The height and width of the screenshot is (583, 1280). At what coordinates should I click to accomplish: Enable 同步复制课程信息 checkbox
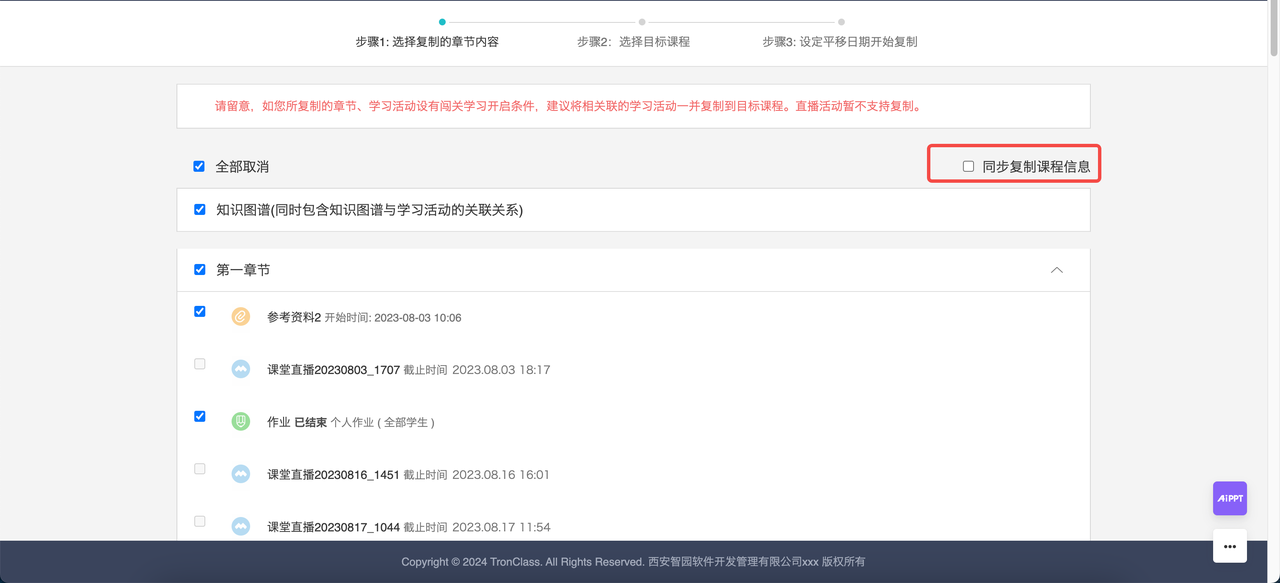968,166
